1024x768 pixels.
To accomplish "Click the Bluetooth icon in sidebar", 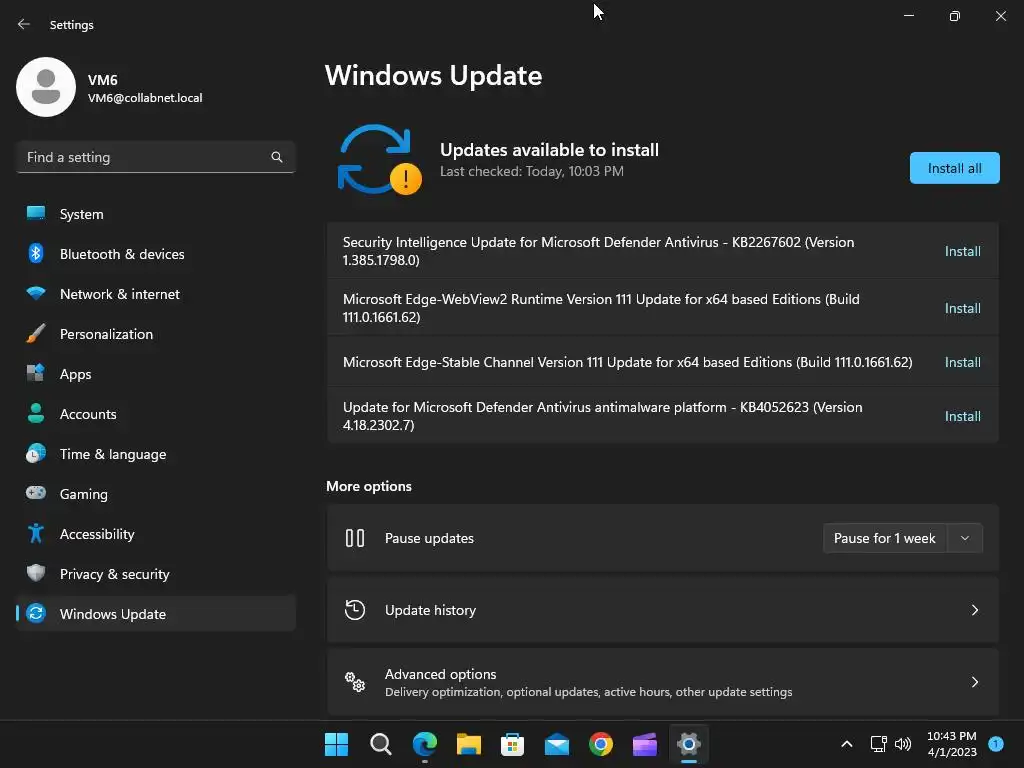I will (36, 253).
